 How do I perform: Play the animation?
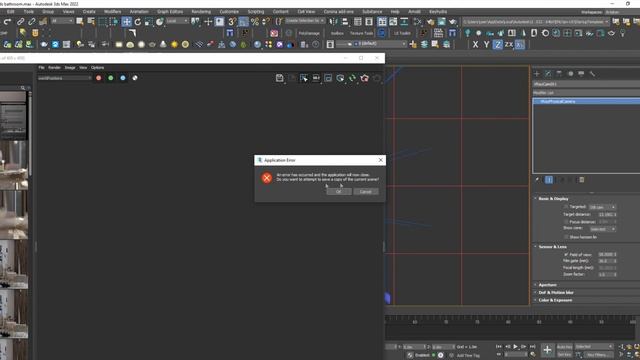(516, 347)
